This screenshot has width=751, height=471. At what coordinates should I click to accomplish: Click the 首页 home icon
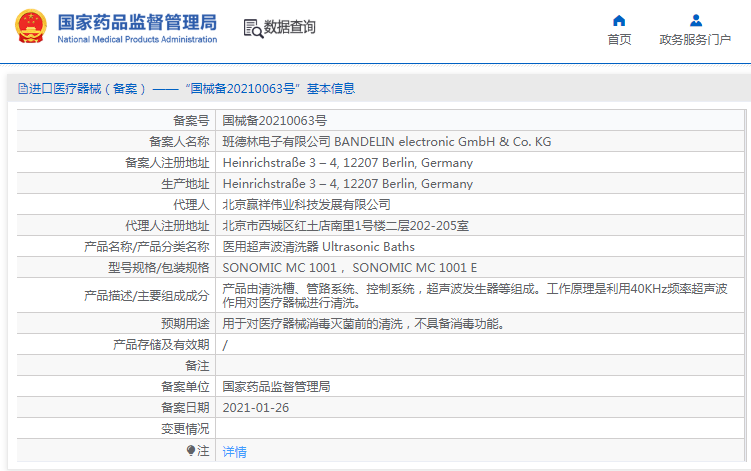[x=619, y=21]
